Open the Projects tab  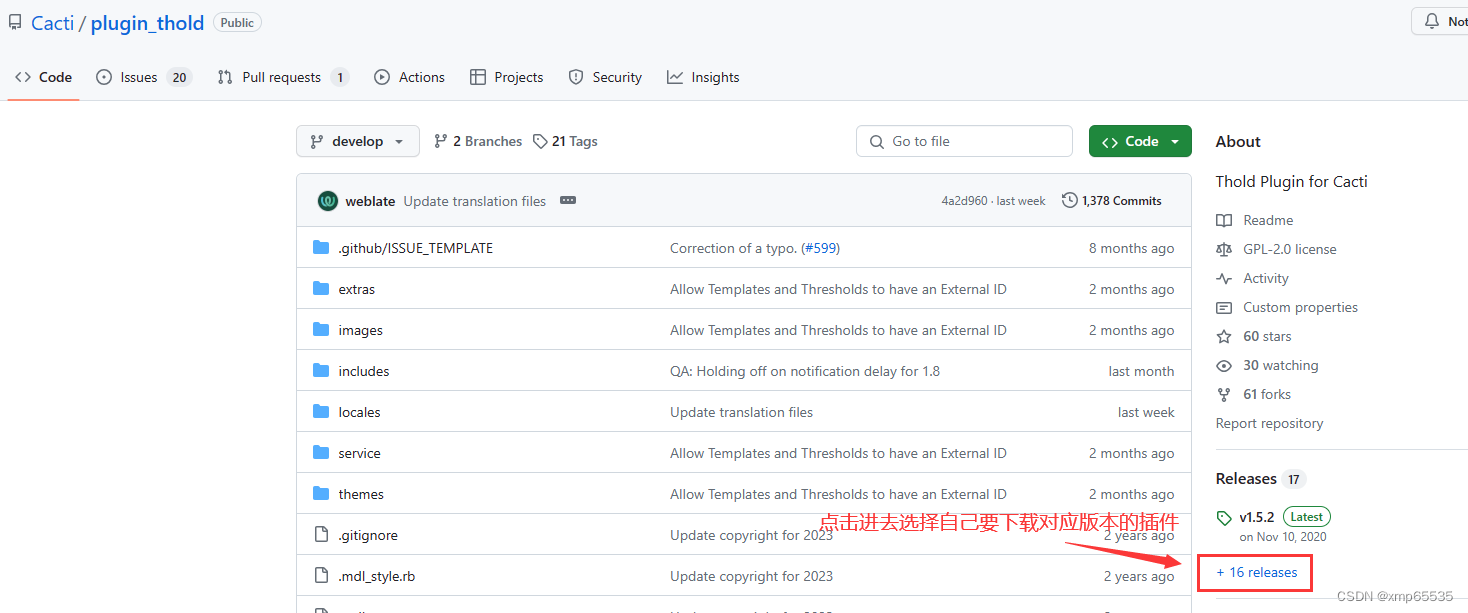506,77
